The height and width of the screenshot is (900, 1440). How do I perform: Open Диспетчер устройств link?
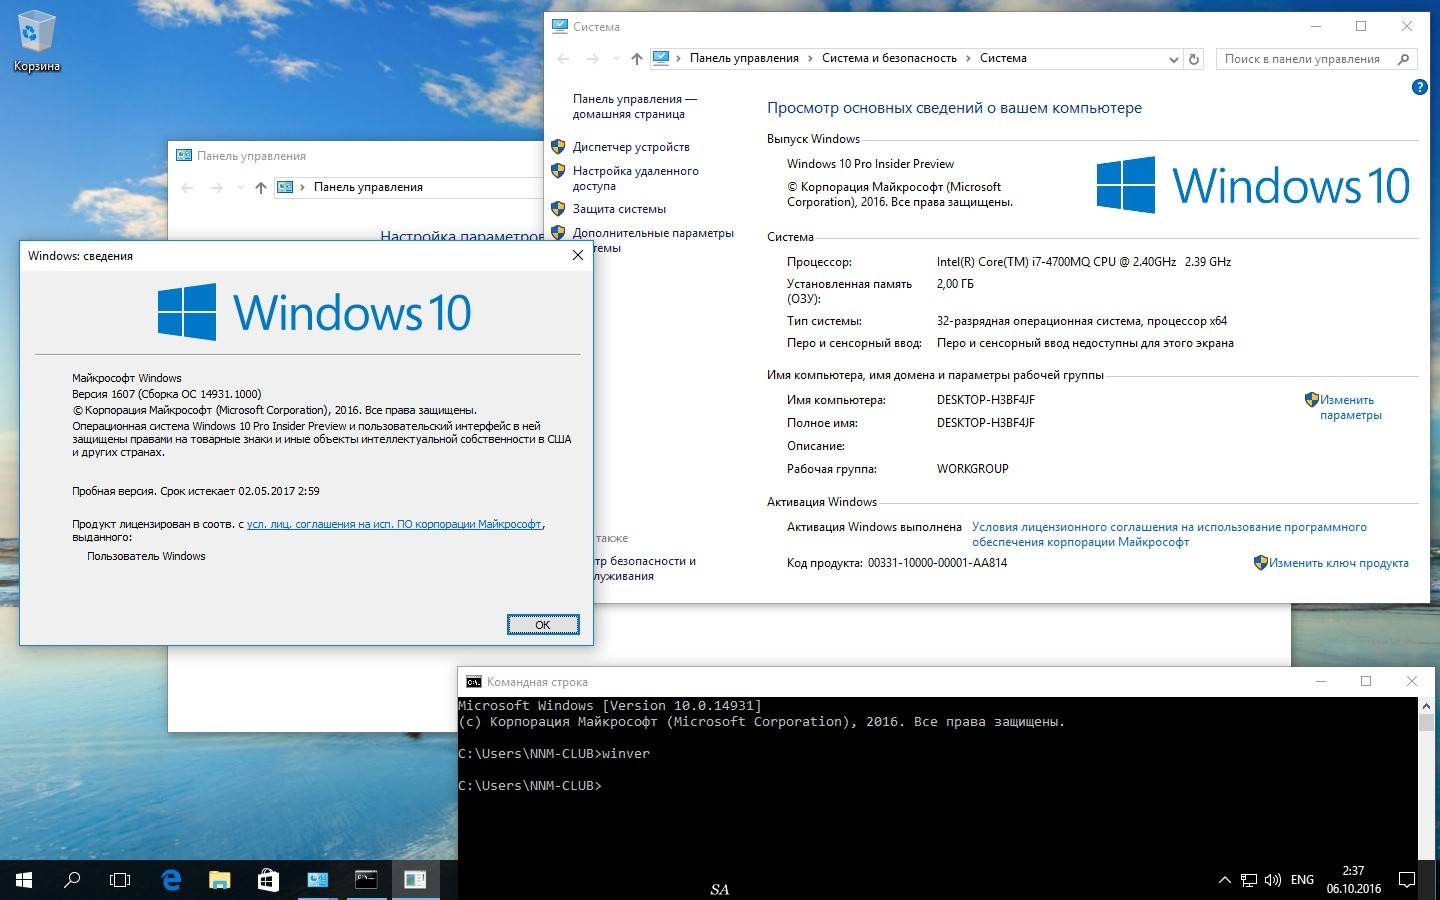tap(631, 147)
